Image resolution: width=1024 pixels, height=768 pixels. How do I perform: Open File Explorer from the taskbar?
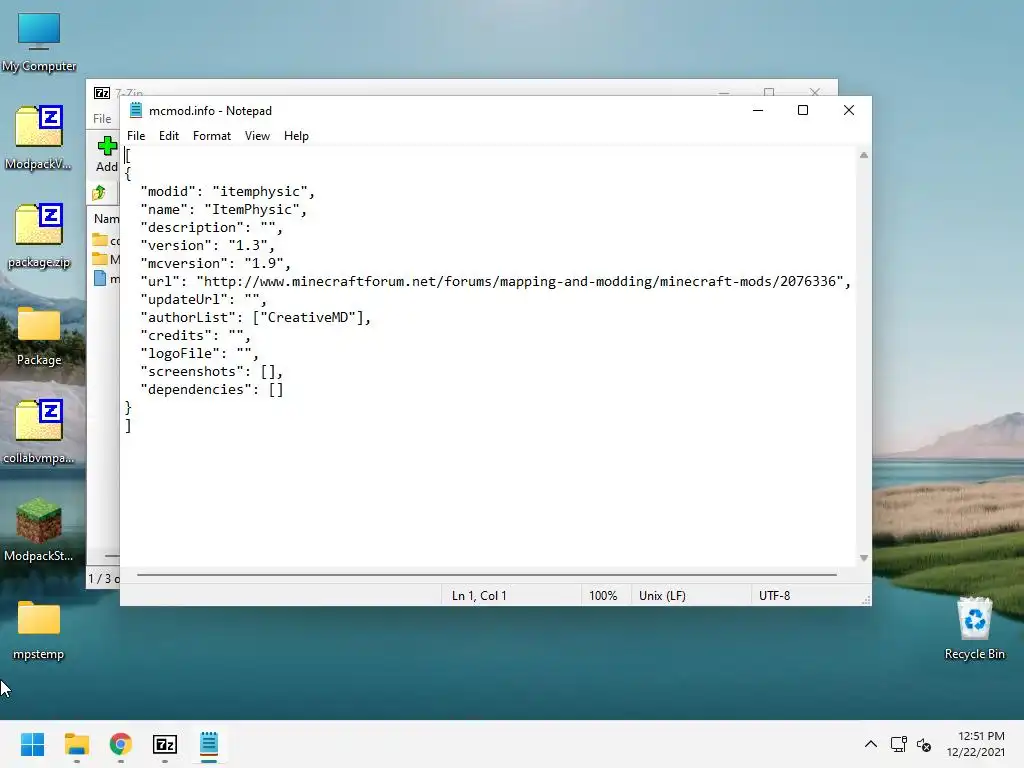click(x=76, y=744)
